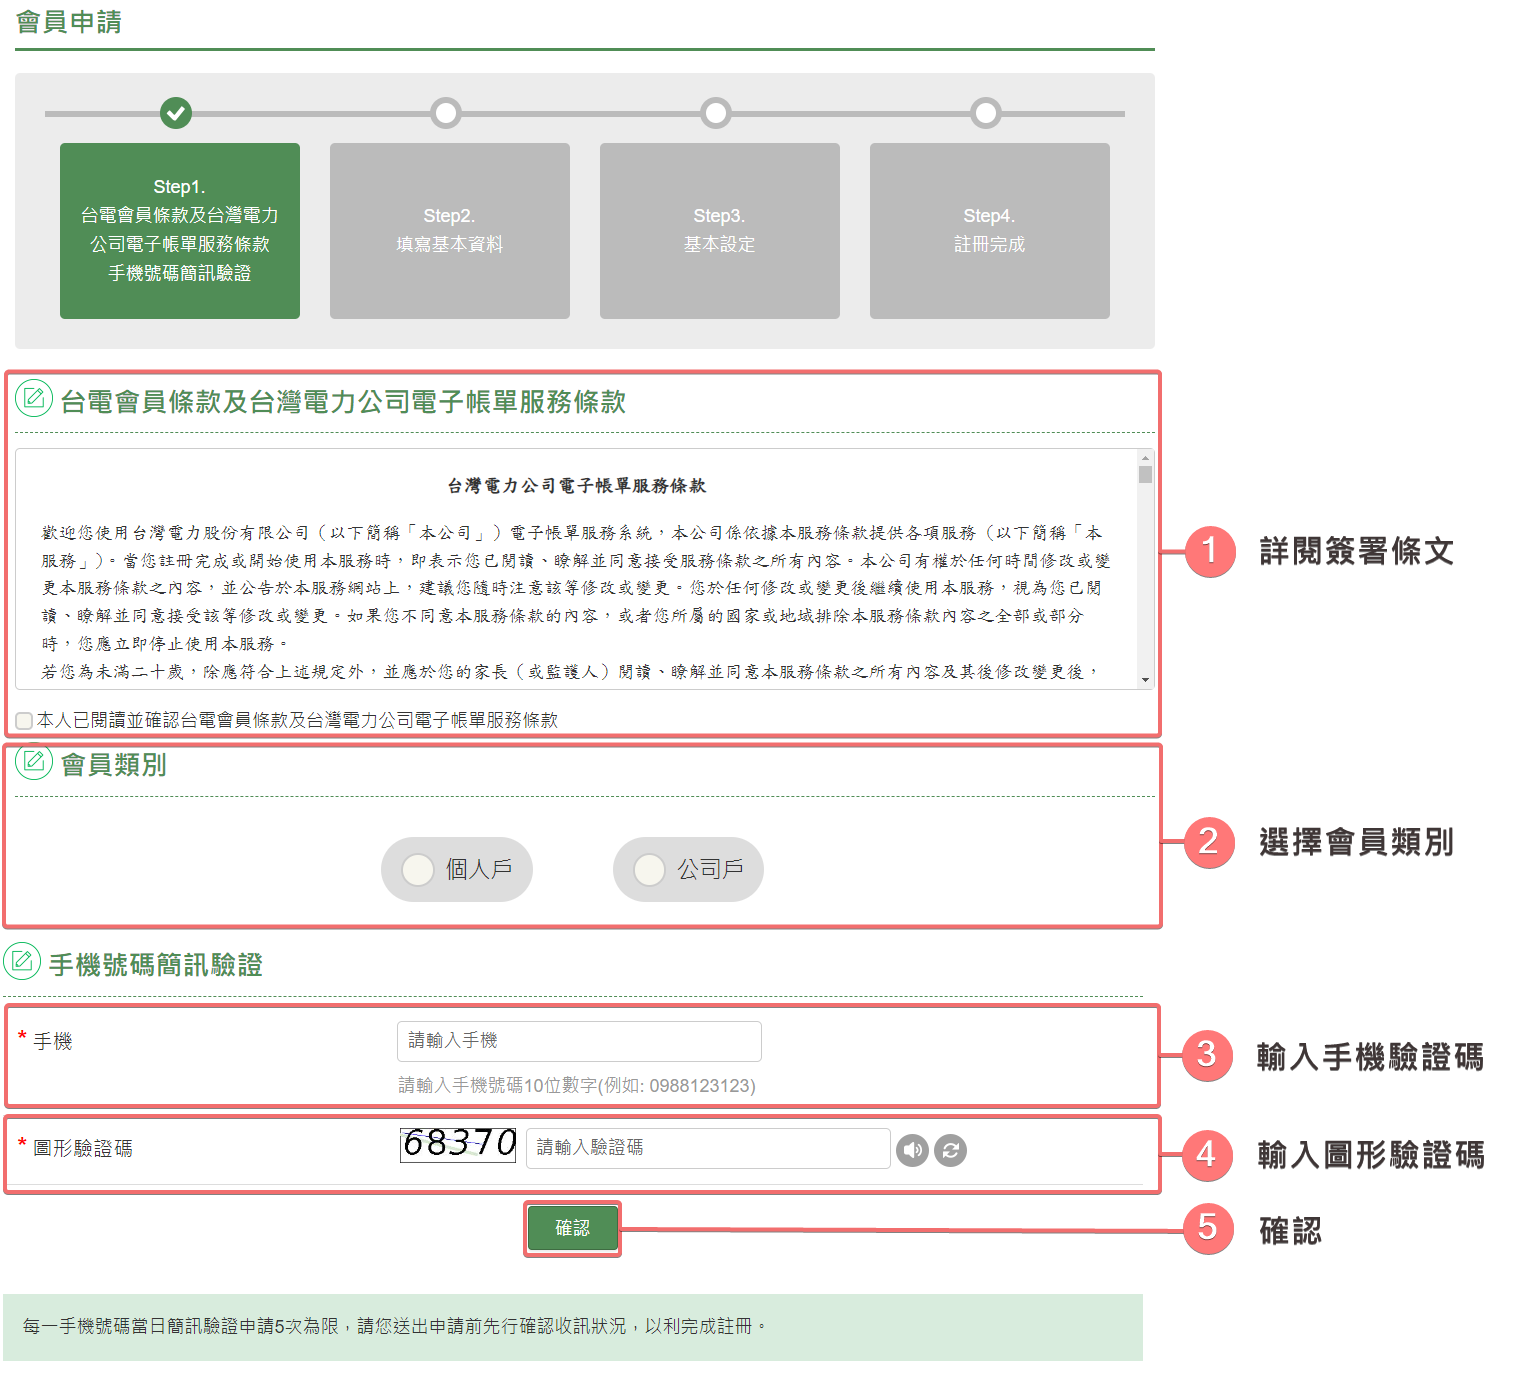Focus the 請輸入手機 phone input field
1530x1380 pixels.
click(579, 1041)
